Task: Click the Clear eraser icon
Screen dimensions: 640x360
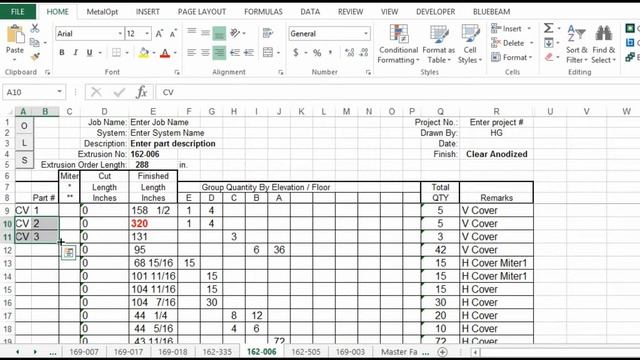Action: coord(549,57)
